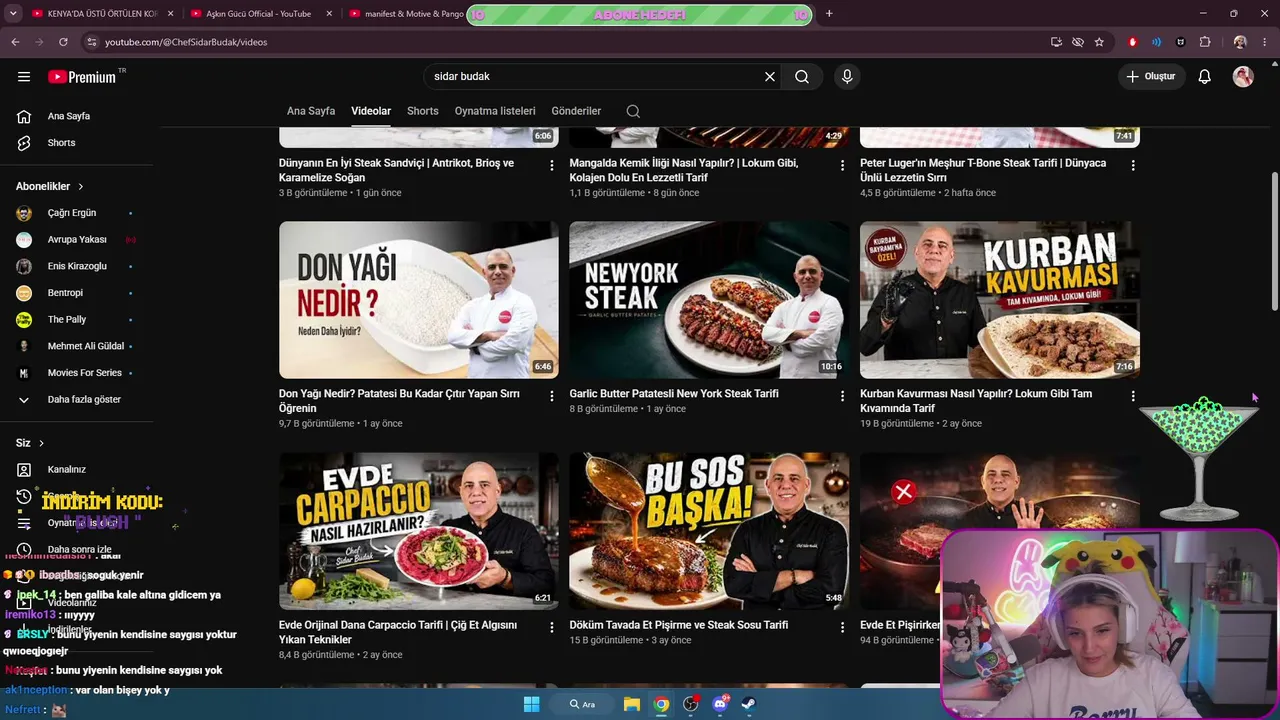Open the notifications bell
This screenshot has height=720, width=1280.
[1205, 77]
